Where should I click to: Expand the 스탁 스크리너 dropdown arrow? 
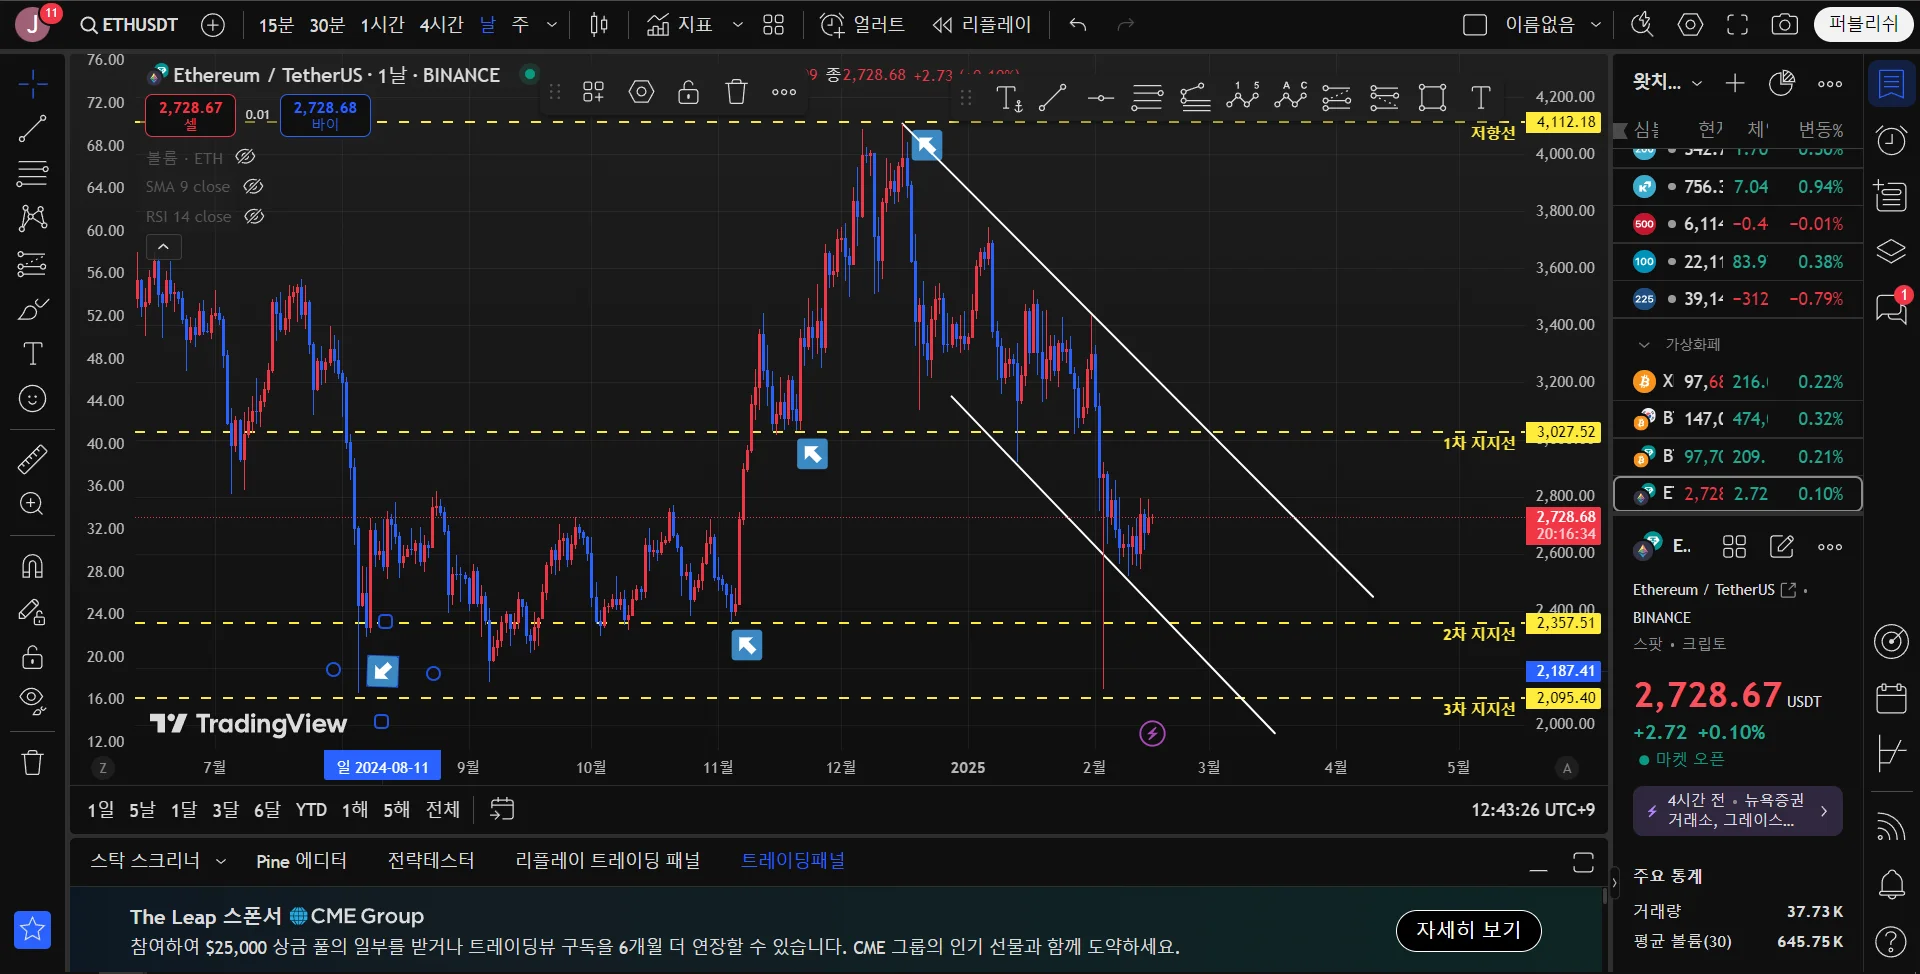tap(221, 861)
